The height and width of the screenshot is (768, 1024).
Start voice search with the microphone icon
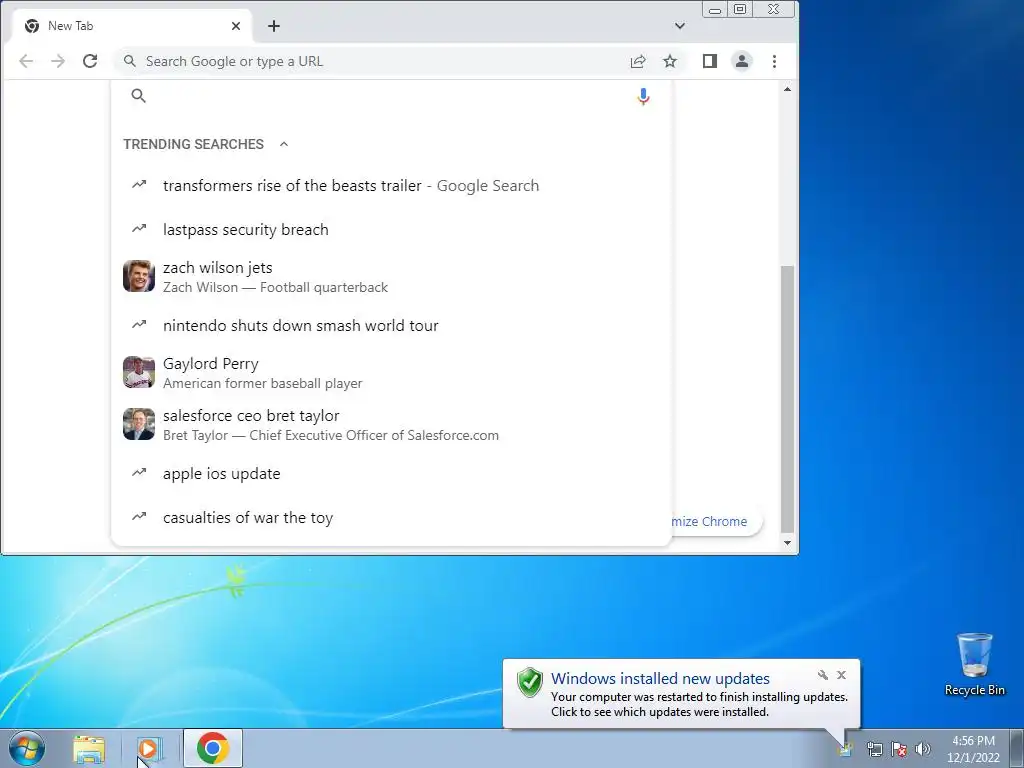[x=643, y=97]
